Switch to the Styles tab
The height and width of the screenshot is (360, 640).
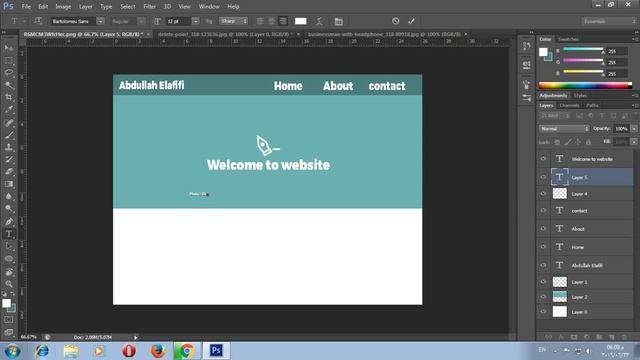(x=580, y=96)
